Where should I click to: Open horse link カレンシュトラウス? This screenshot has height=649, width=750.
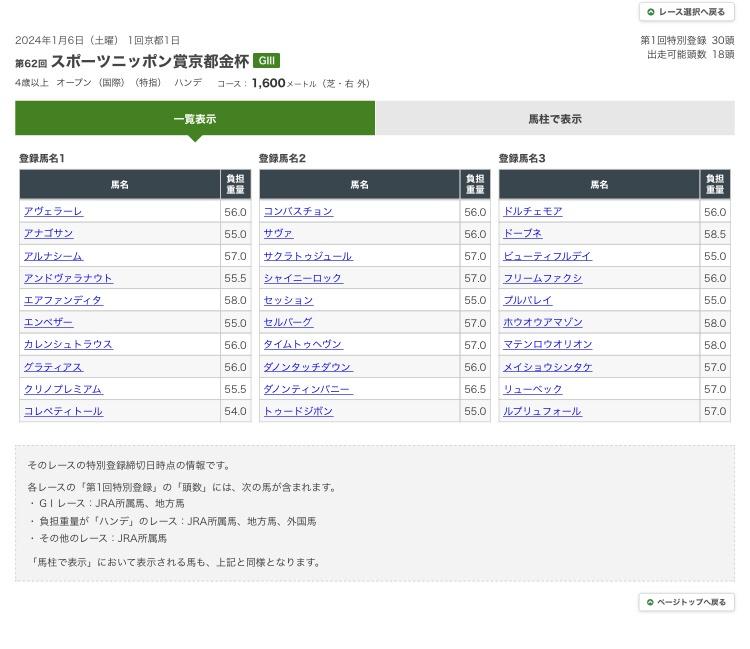click(x=68, y=344)
